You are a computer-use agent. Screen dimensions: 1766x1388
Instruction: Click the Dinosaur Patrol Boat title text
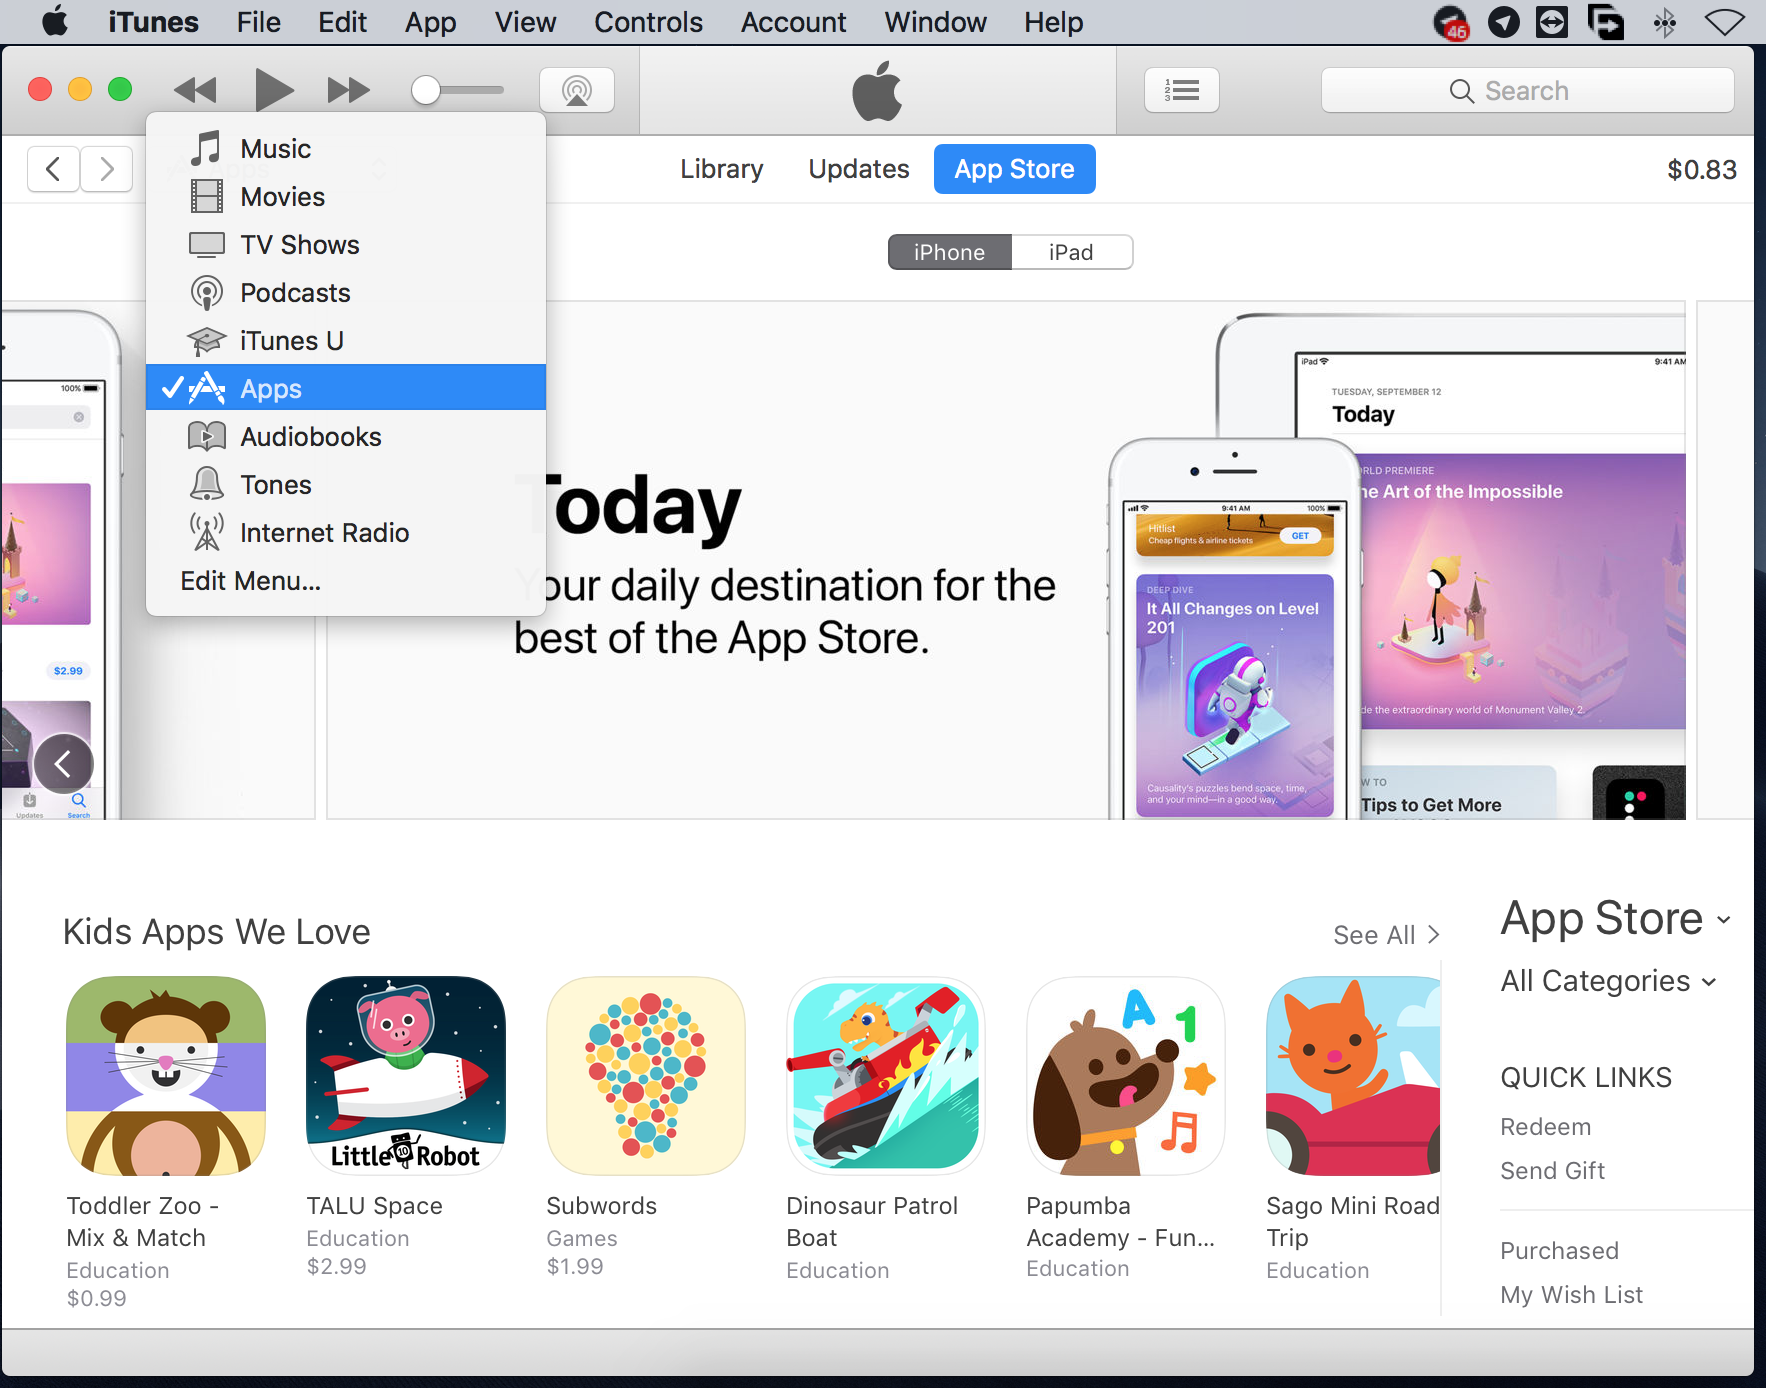(x=872, y=1221)
